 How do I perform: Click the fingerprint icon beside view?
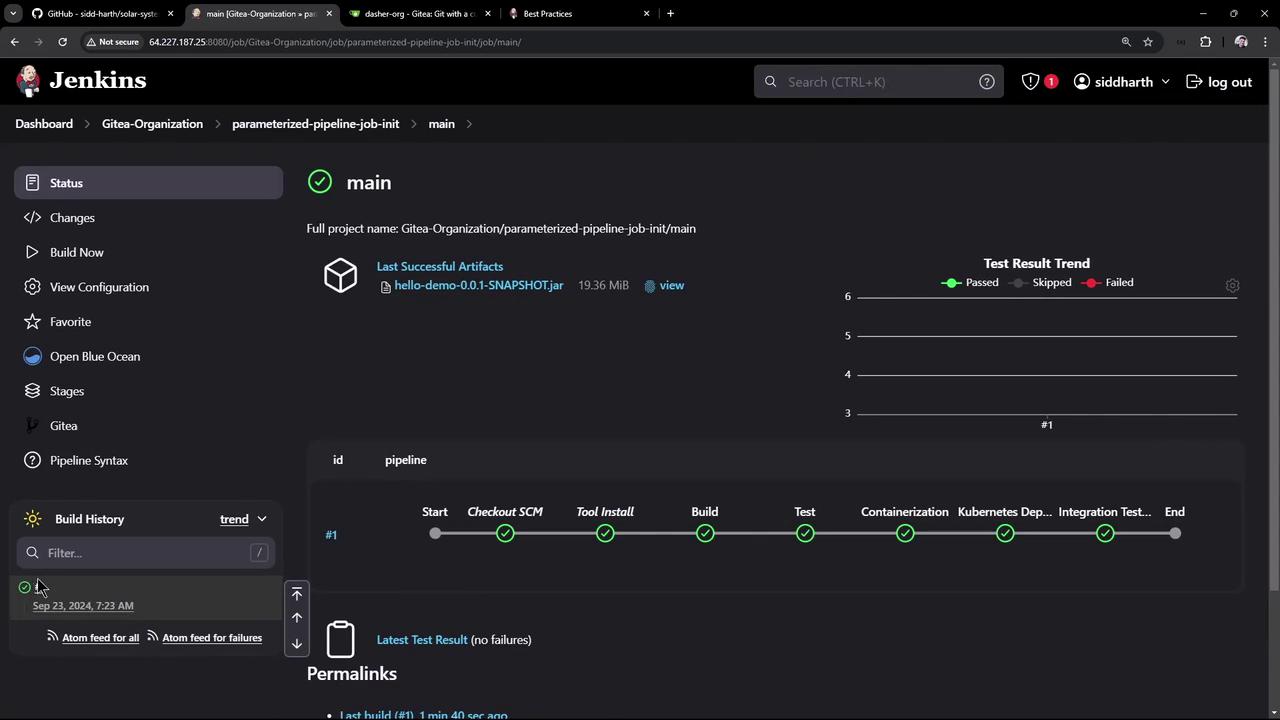point(650,286)
